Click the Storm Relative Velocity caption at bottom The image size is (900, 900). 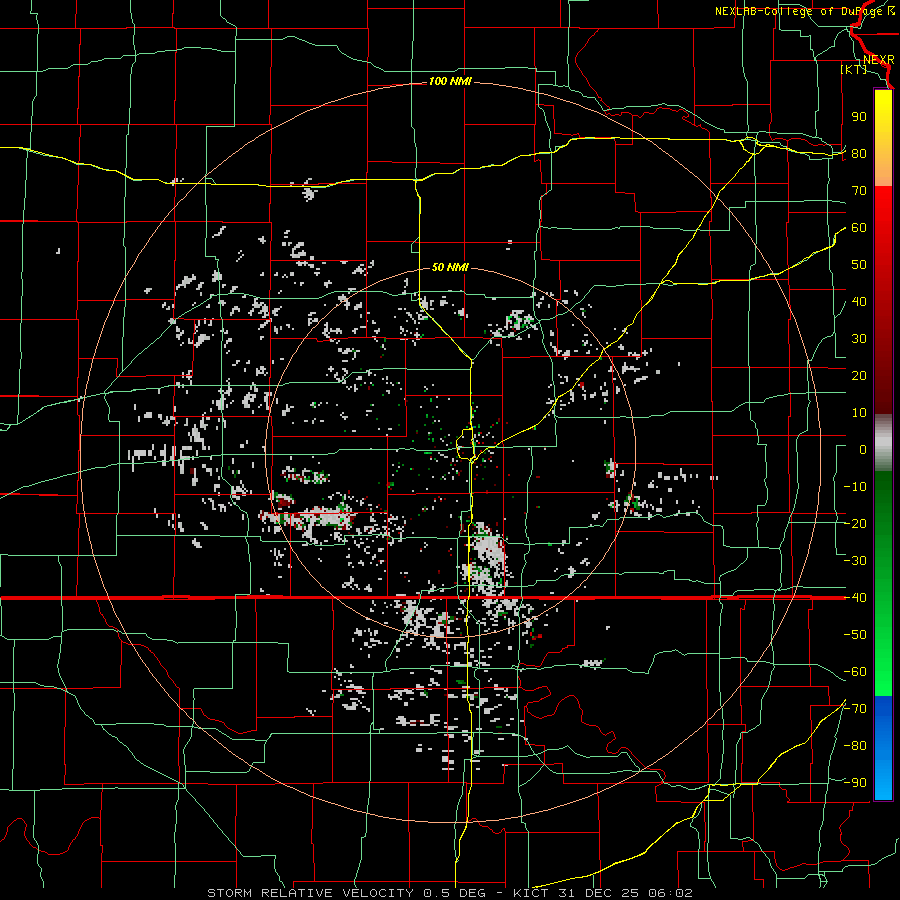pyautogui.click(x=450, y=893)
